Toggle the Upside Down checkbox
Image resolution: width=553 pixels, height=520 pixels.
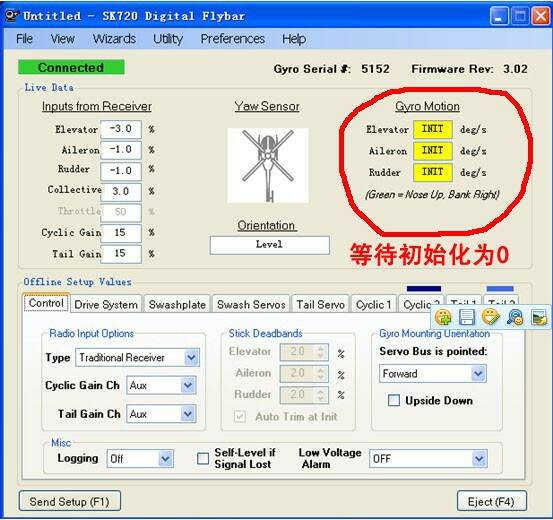point(394,400)
